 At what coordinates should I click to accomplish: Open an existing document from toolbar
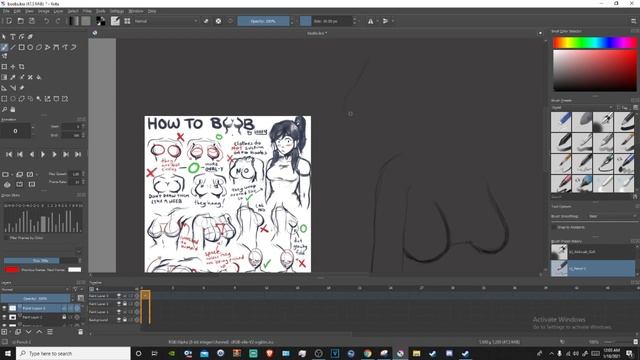tap(20, 21)
